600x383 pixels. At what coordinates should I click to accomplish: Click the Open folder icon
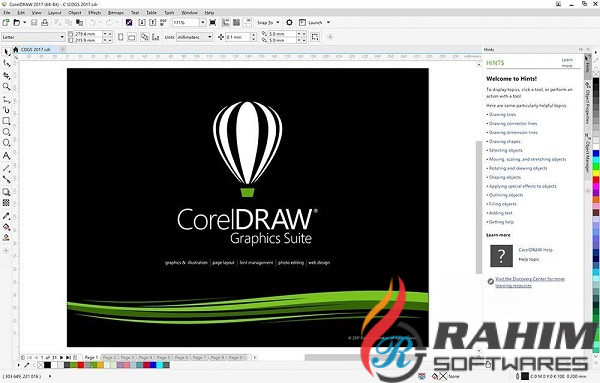pyautogui.click(x=16, y=23)
